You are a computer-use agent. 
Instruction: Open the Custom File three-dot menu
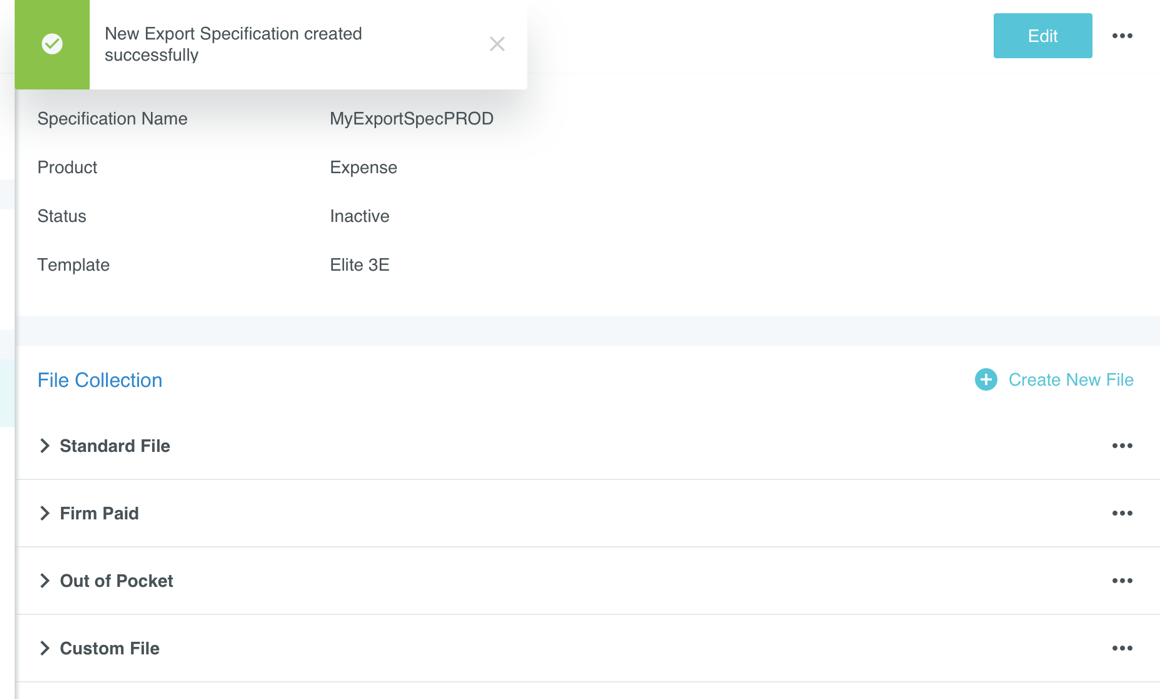click(1122, 648)
